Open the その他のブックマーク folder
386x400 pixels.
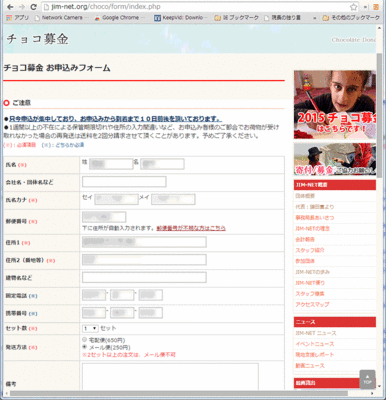tap(351, 18)
